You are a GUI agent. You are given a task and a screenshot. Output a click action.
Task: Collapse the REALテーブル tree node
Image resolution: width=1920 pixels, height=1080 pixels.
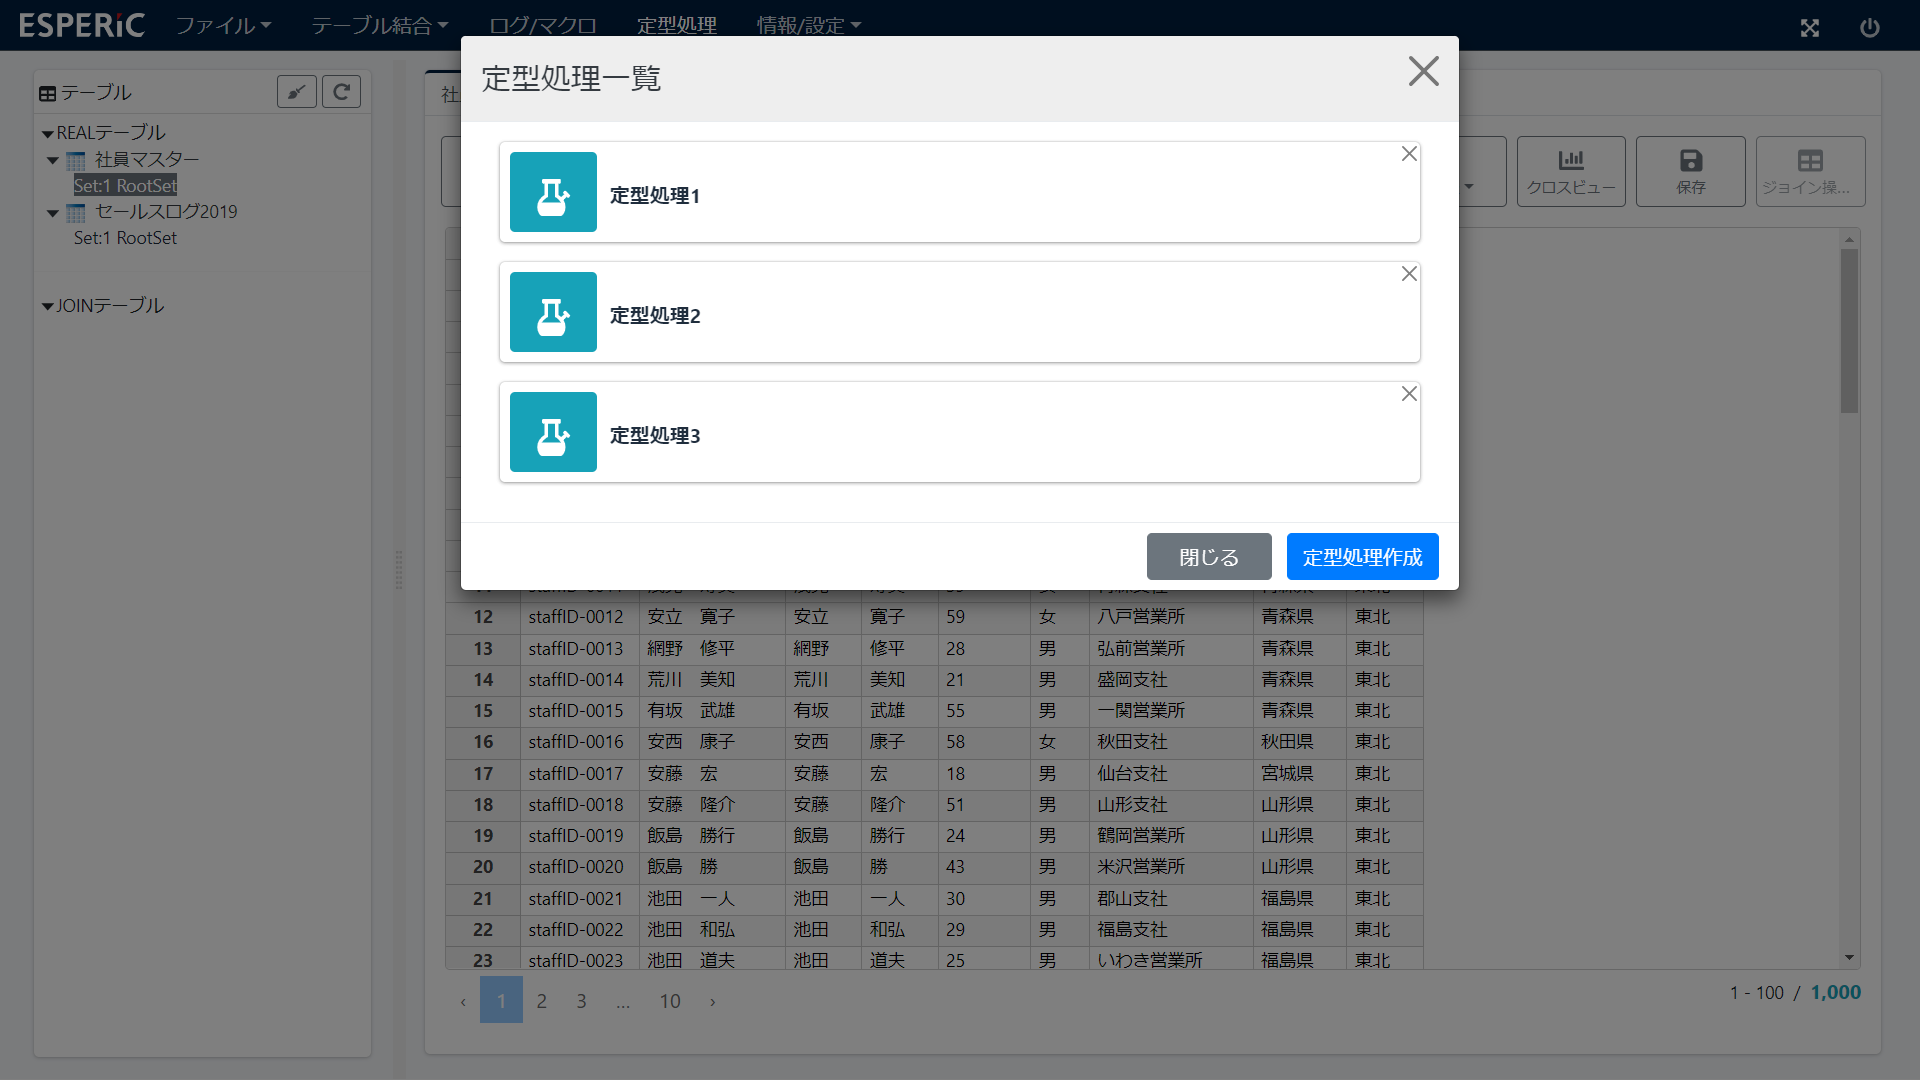[x=47, y=134]
